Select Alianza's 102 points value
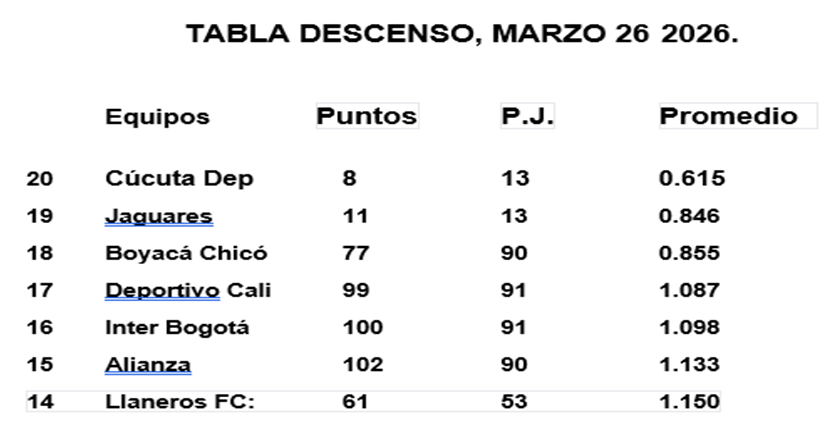The width and height of the screenshot is (833, 438). pyautogui.click(x=361, y=365)
